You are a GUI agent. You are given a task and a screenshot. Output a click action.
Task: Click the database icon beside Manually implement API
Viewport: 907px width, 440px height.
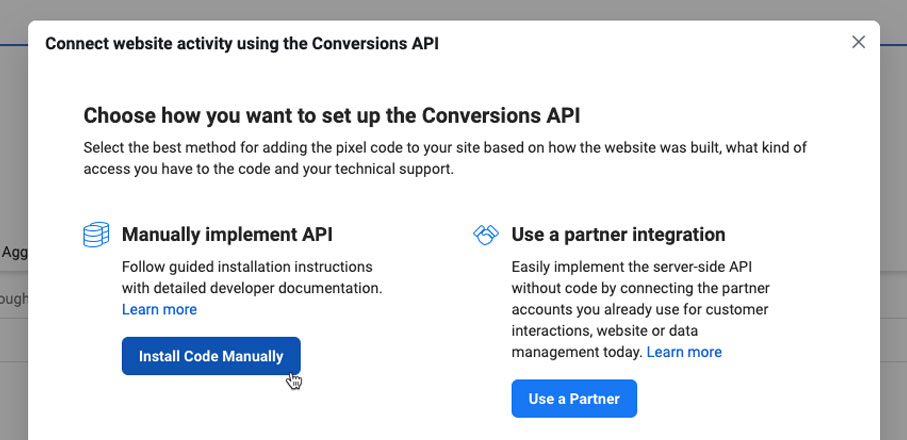click(96, 235)
